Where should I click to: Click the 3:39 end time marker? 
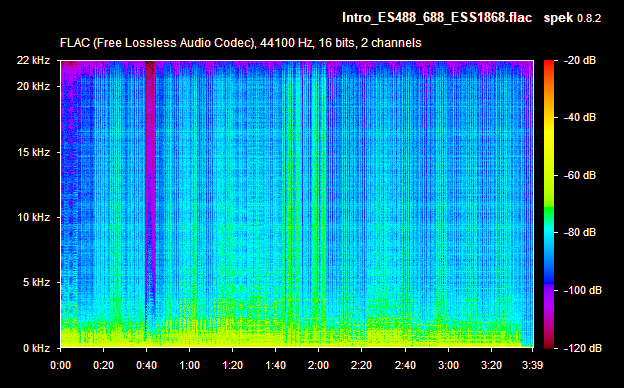[532, 365]
